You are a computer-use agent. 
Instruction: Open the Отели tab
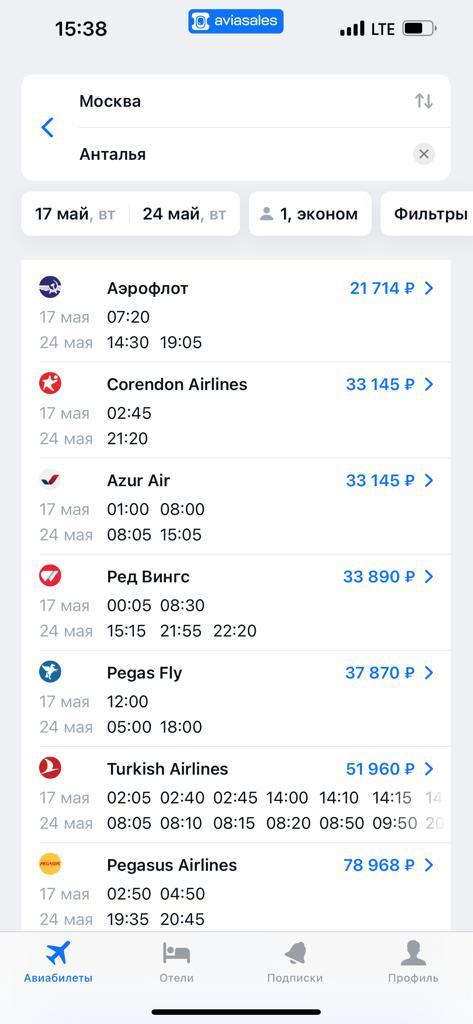click(176, 961)
